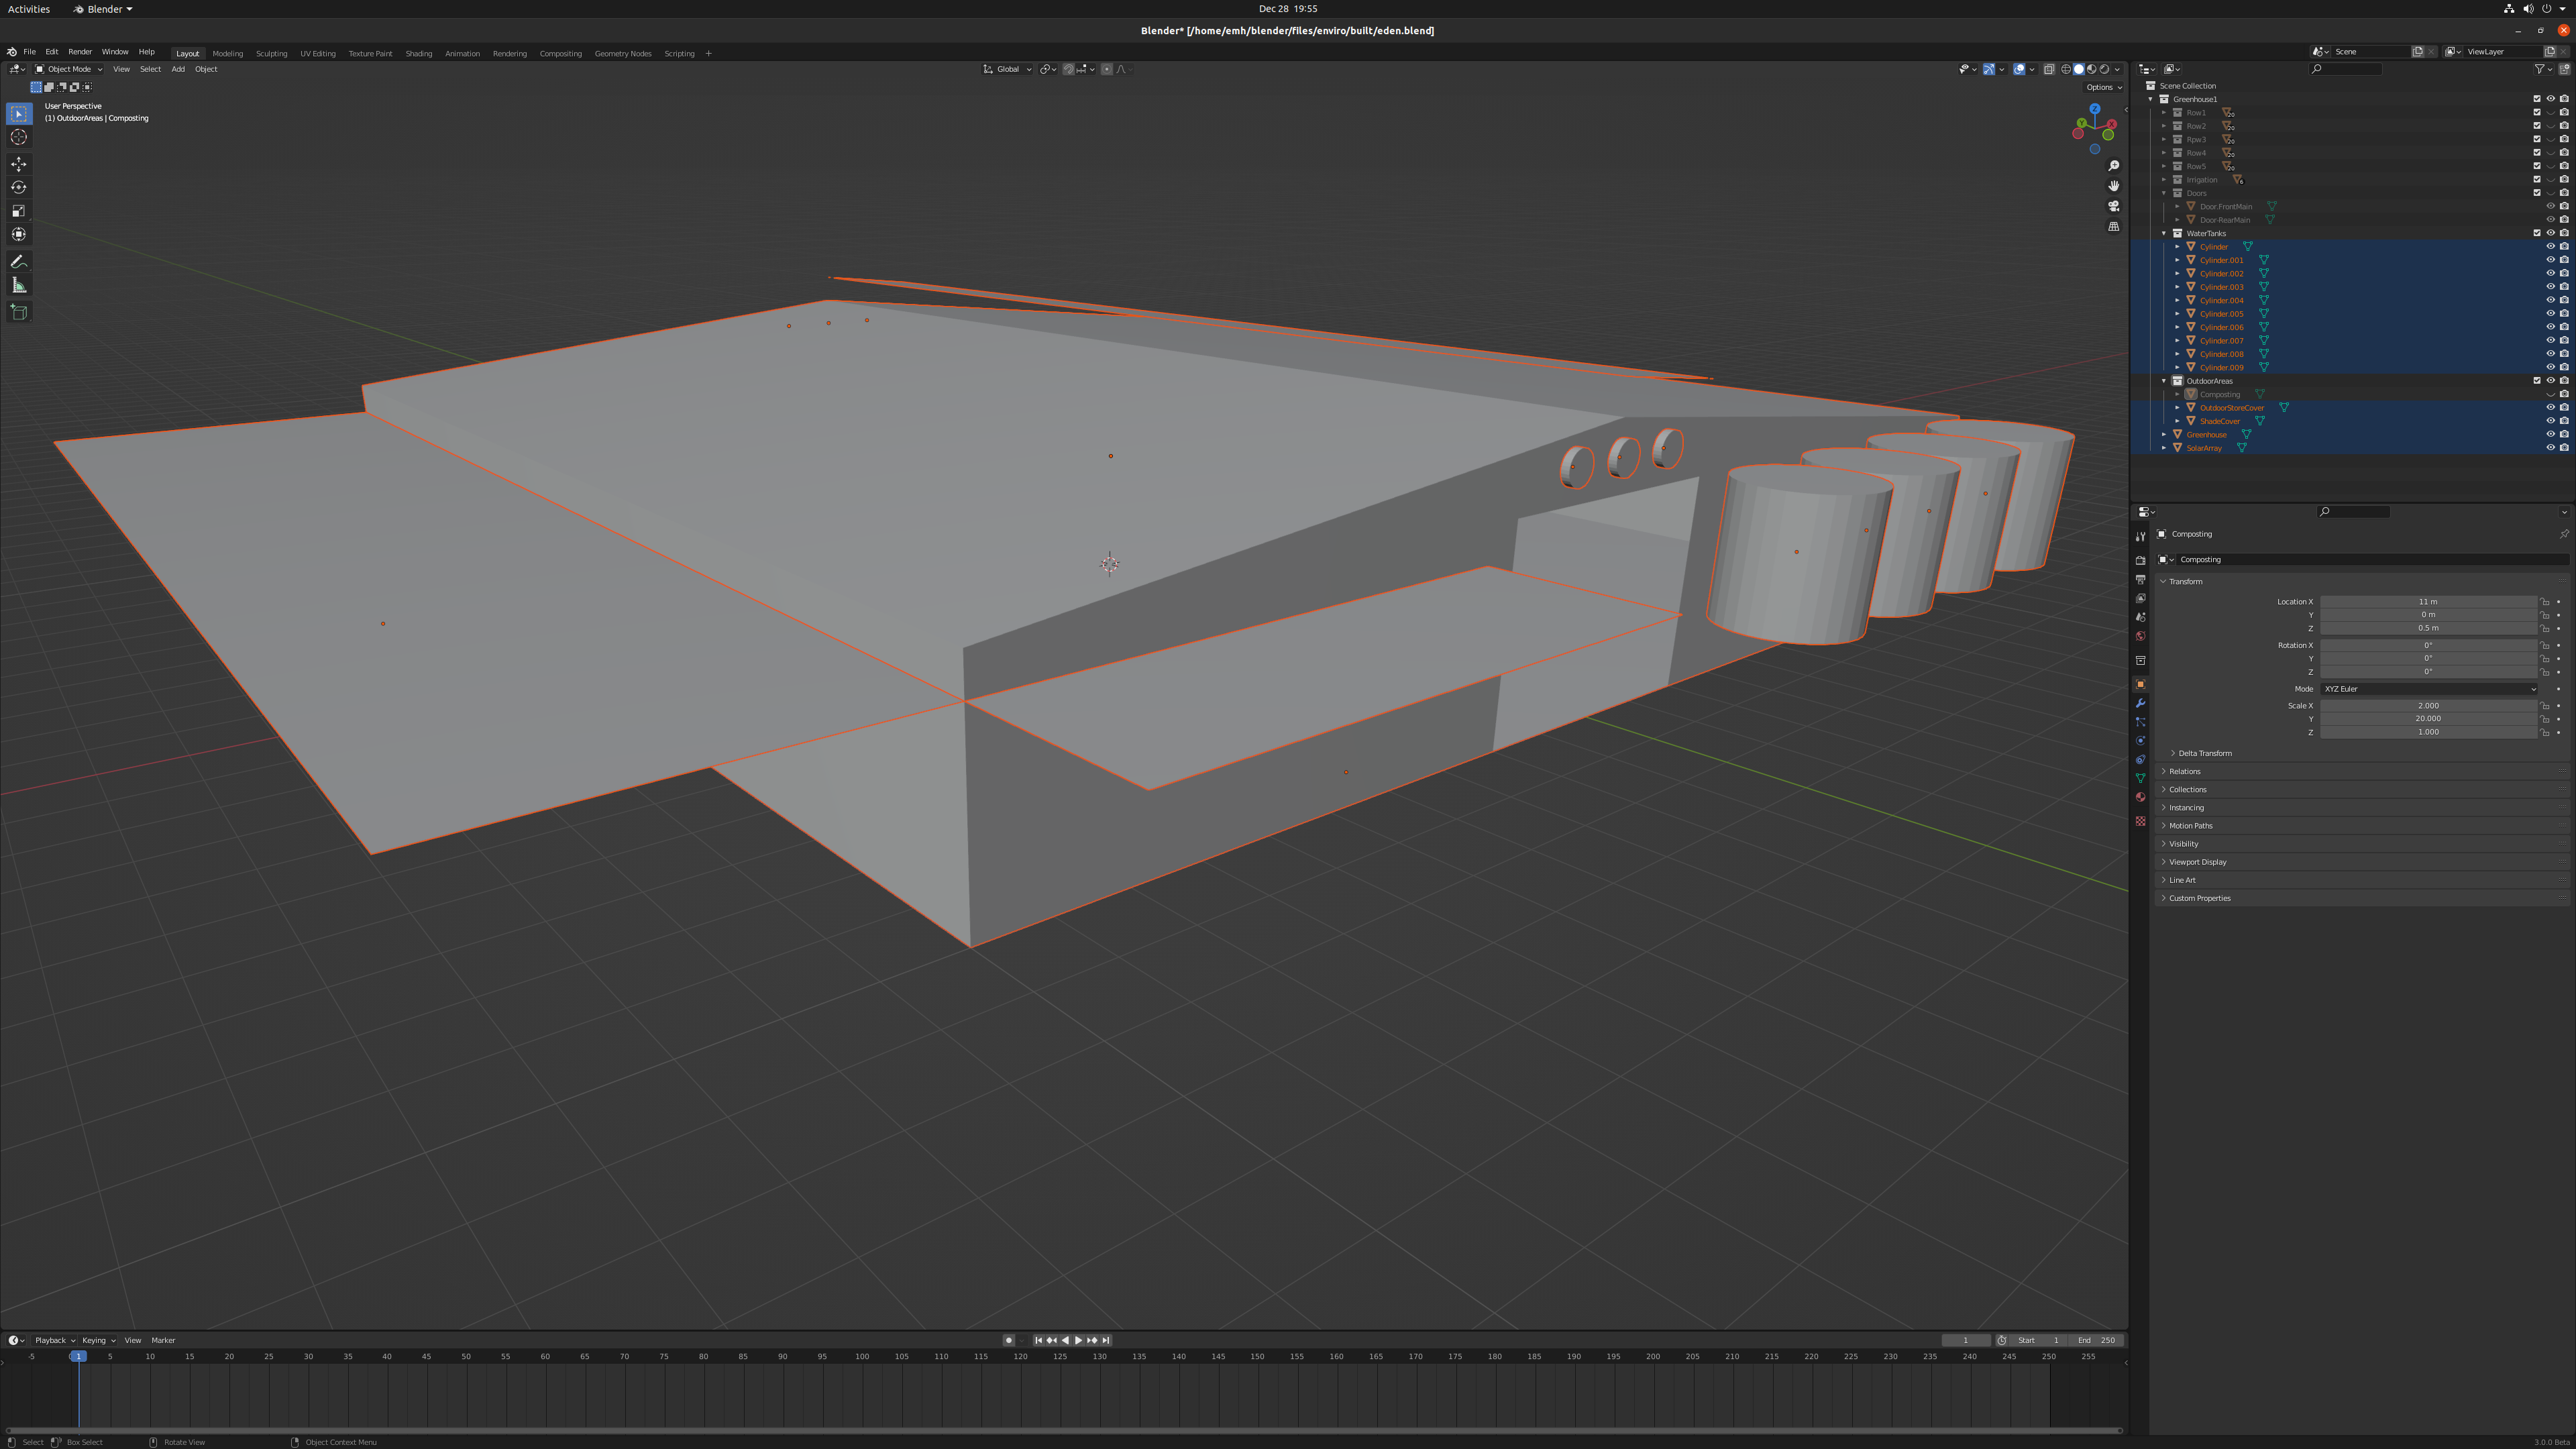Screen dimensions: 2576x1449
Task: Open the Render properties tab
Action: click(2140, 561)
